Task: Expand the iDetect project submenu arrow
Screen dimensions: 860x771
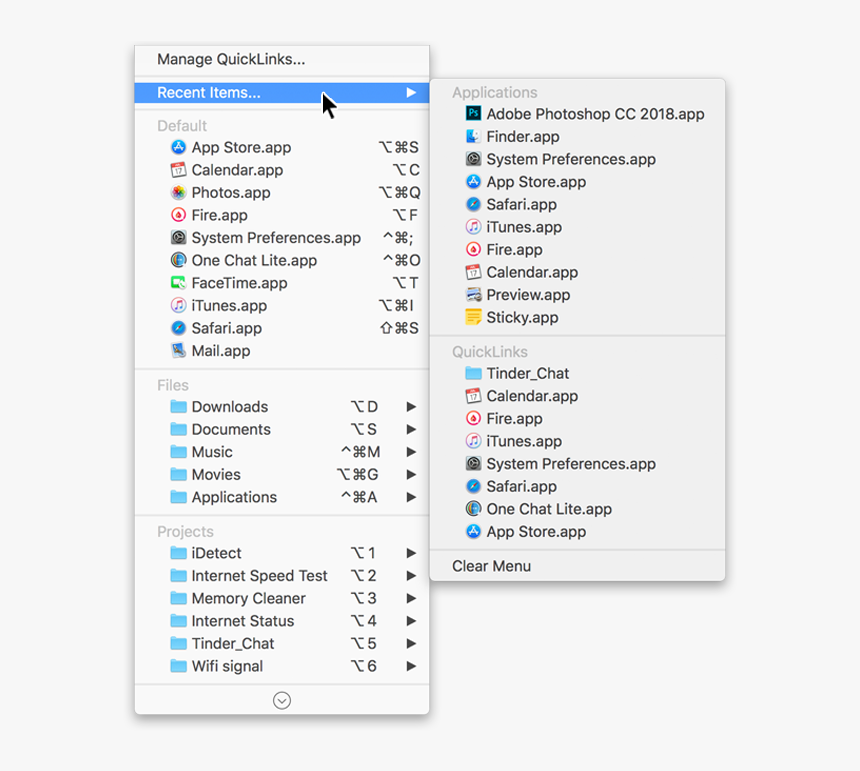Action: coord(411,553)
